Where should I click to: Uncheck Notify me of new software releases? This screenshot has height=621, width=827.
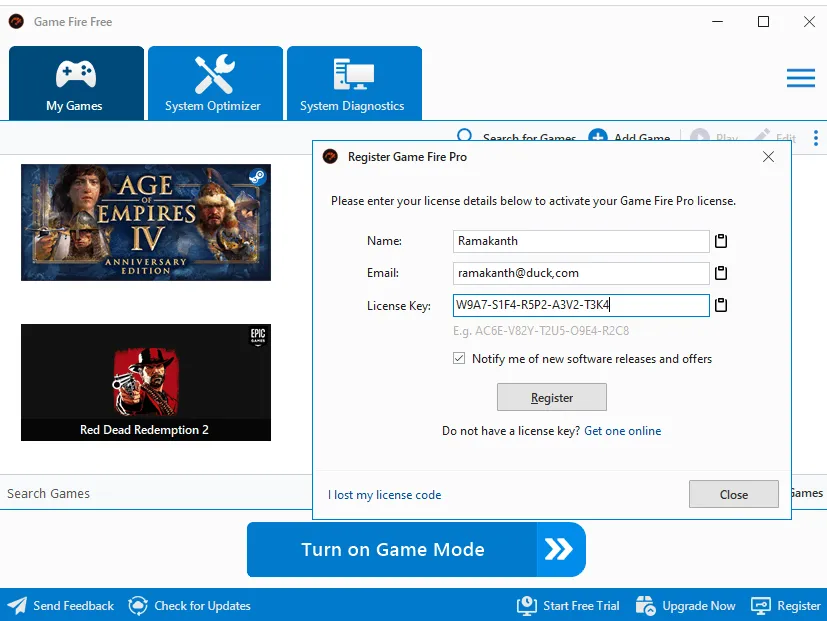[459, 359]
